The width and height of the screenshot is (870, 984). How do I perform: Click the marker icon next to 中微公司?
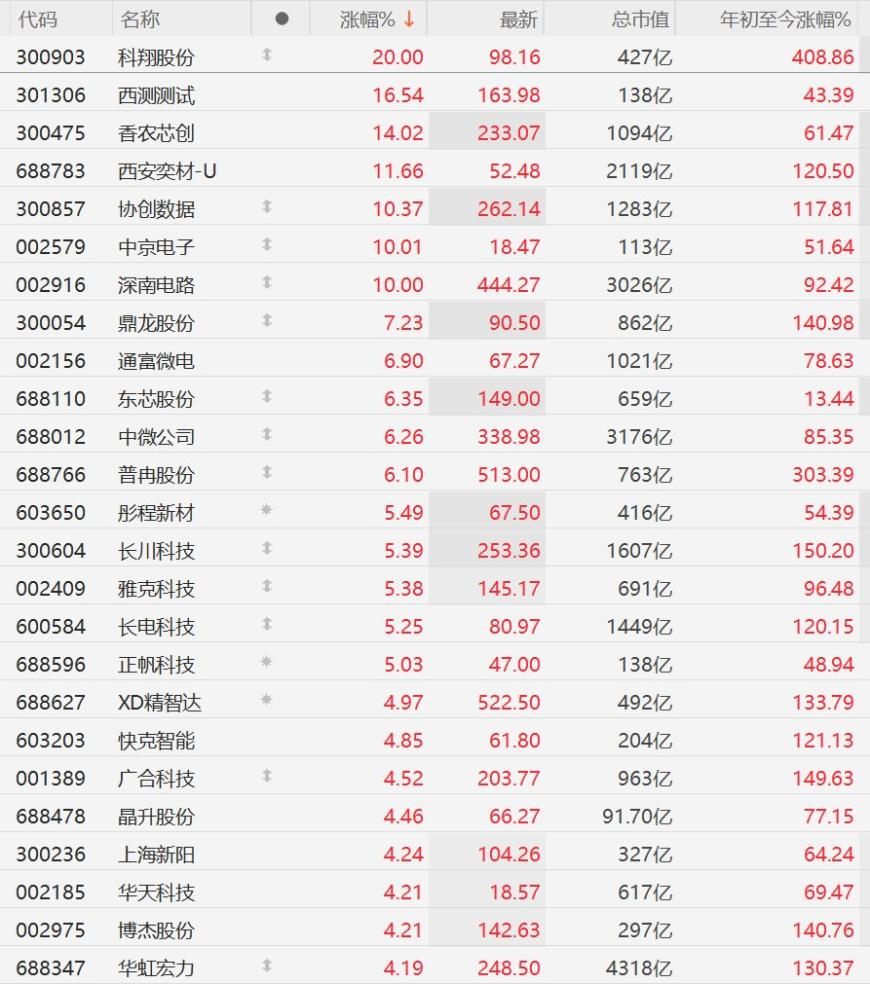(267, 434)
